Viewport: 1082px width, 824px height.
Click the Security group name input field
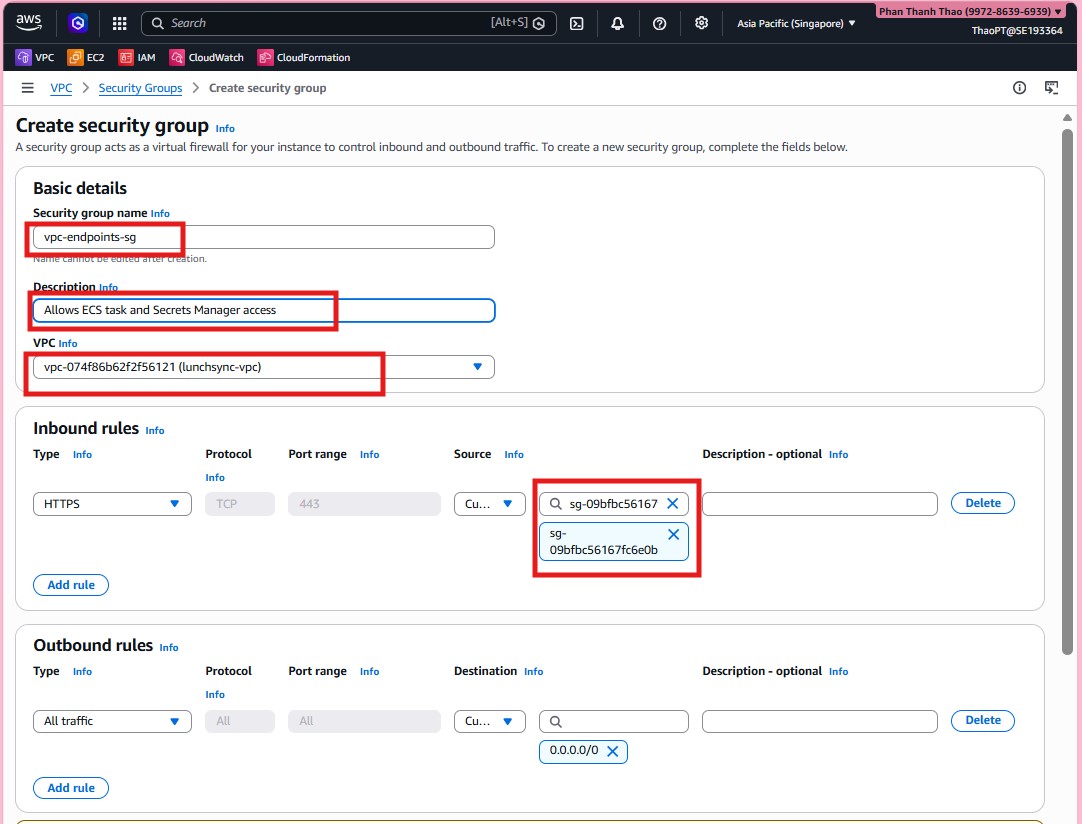(x=264, y=237)
